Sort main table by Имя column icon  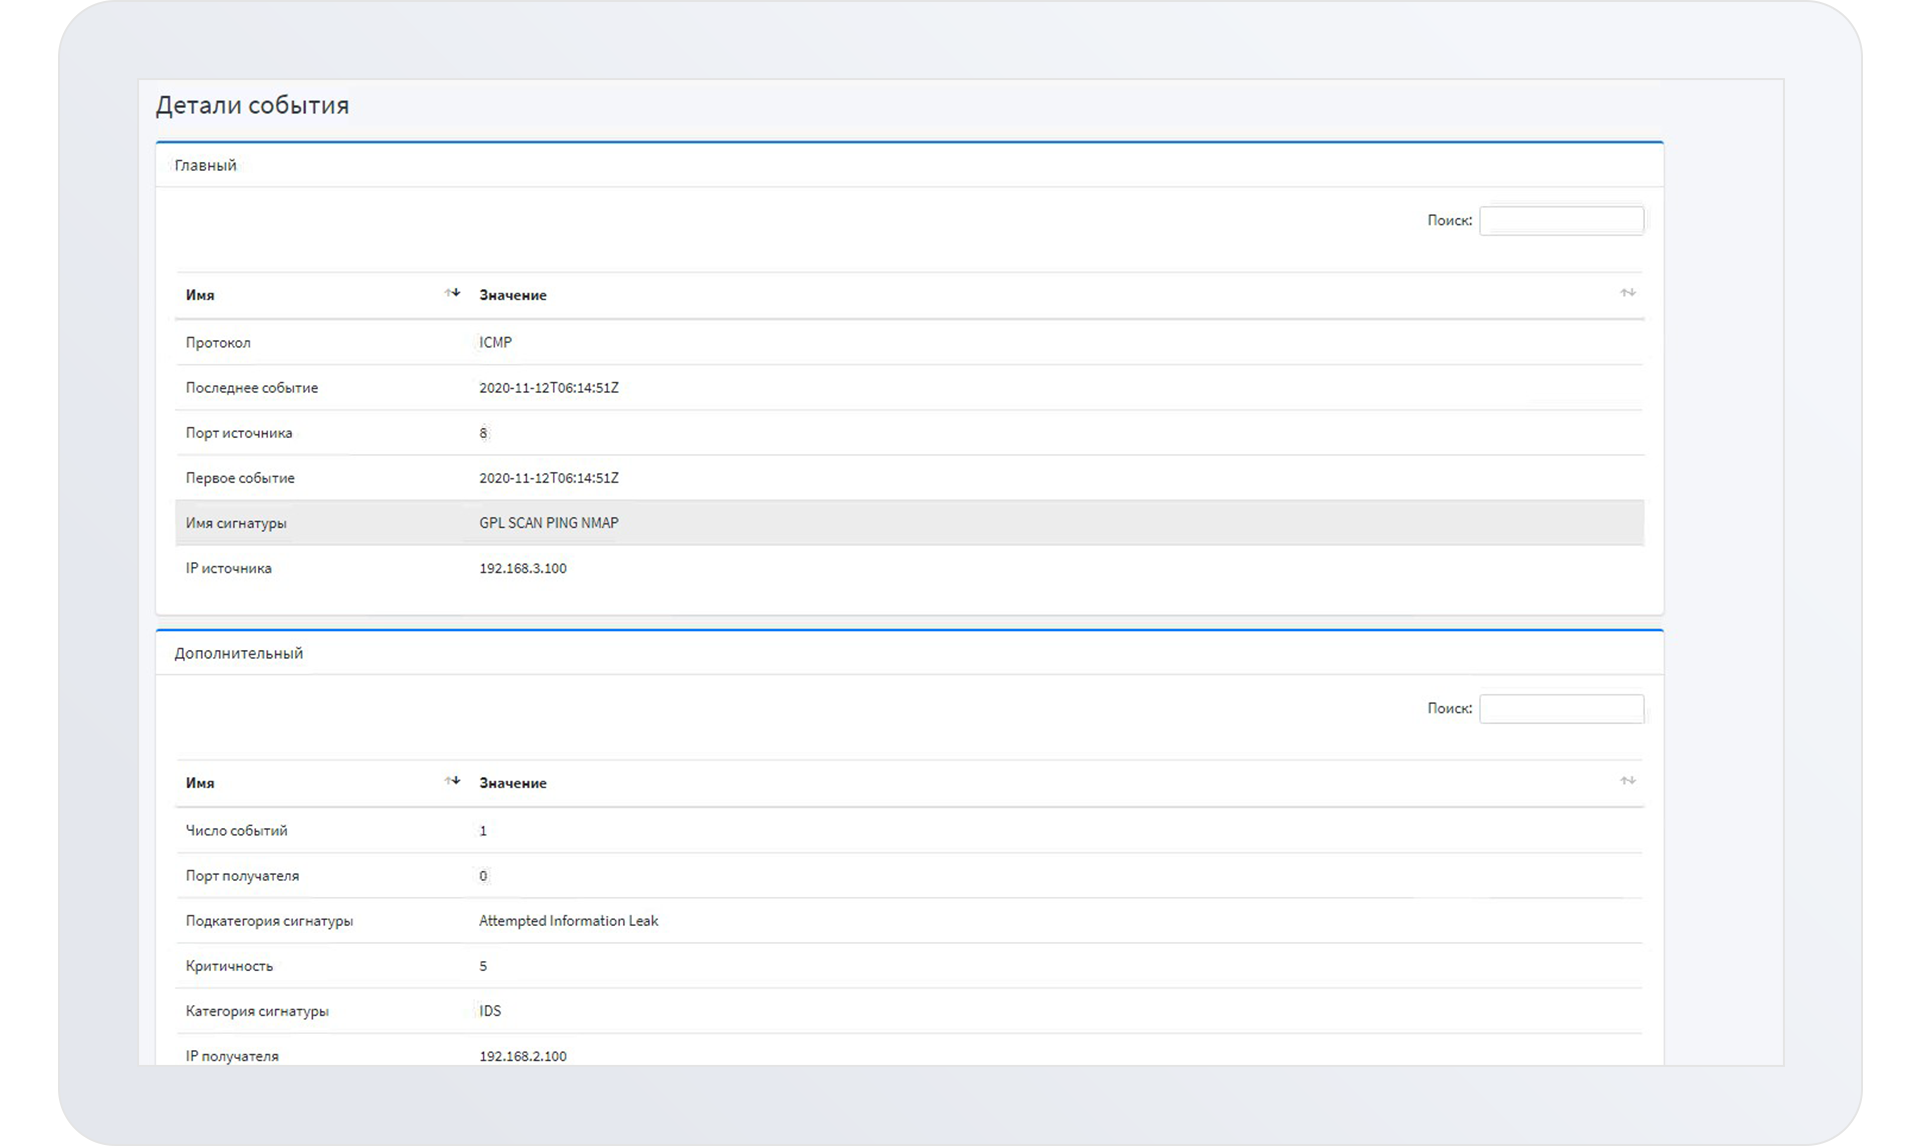pyautogui.click(x=452, y=293)
